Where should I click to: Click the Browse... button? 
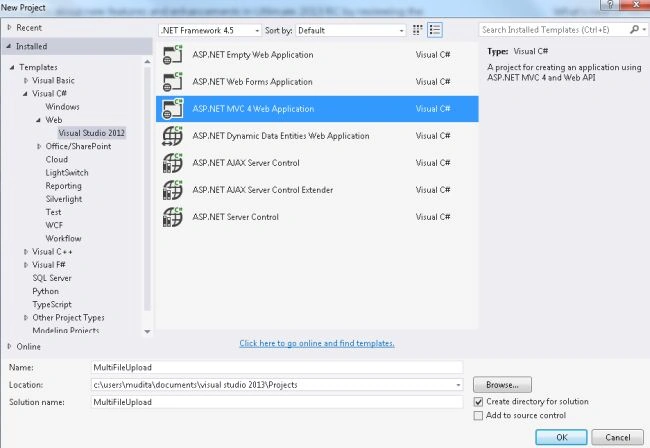[x=502, y=385]
